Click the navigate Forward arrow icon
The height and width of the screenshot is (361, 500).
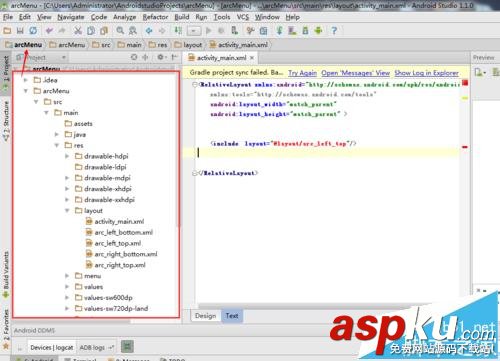click(162, 31)
